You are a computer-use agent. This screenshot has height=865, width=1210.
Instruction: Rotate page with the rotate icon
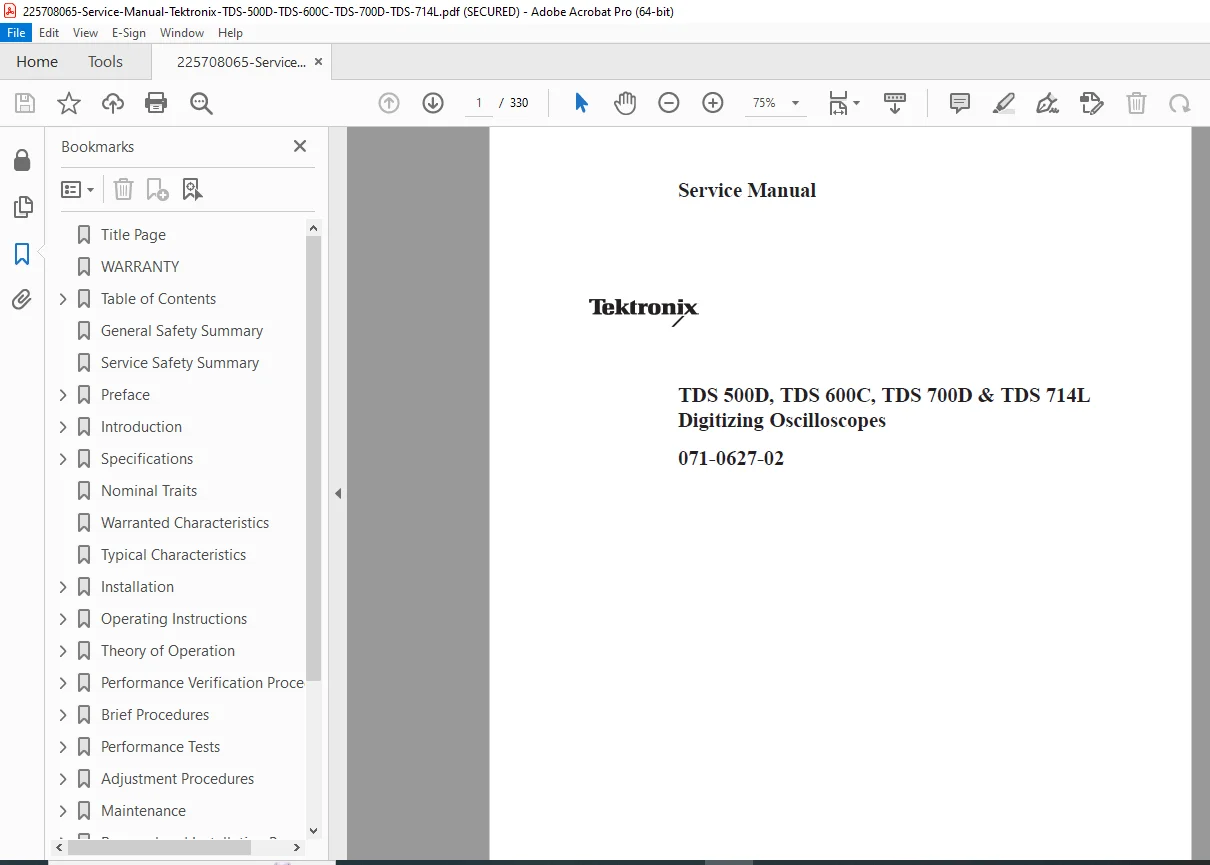tap(1180, 103)
